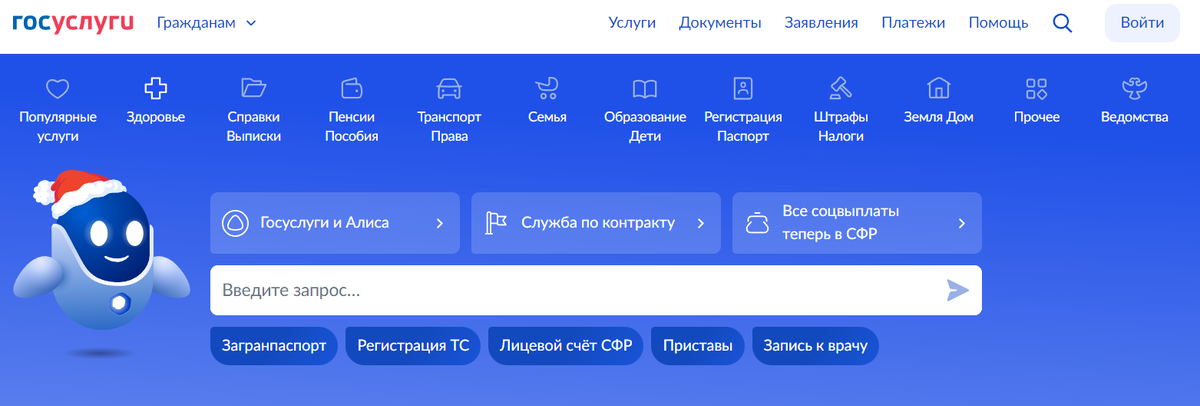Click chevron on Служба по контракту card

[701, 223]
